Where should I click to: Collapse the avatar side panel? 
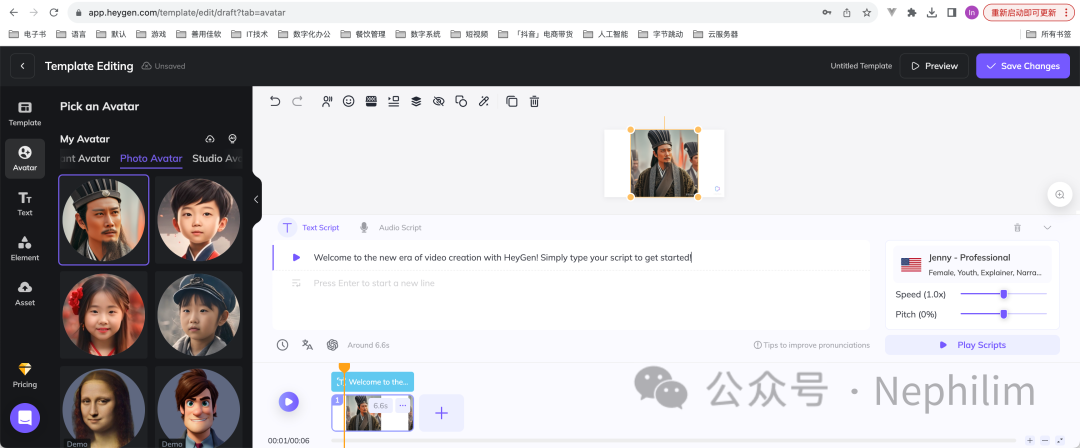(256, 199)
